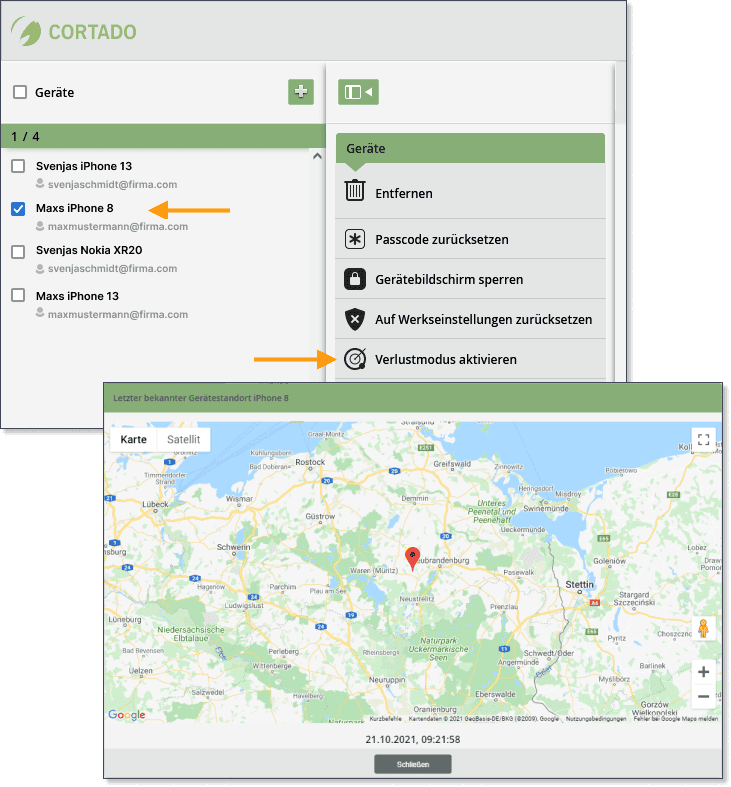Screen dimensions: 731x787
Task: Click Svenjas Nokia XR20 device name
Action: click(89, 250)
